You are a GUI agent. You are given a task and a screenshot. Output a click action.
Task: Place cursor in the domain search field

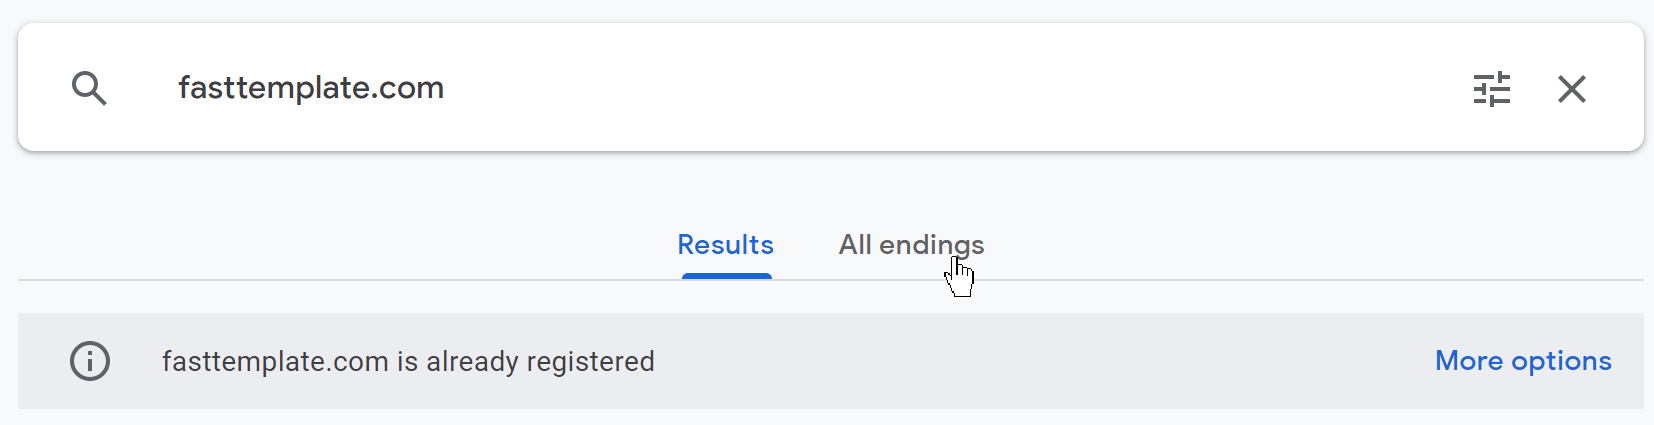pos(700,88)
